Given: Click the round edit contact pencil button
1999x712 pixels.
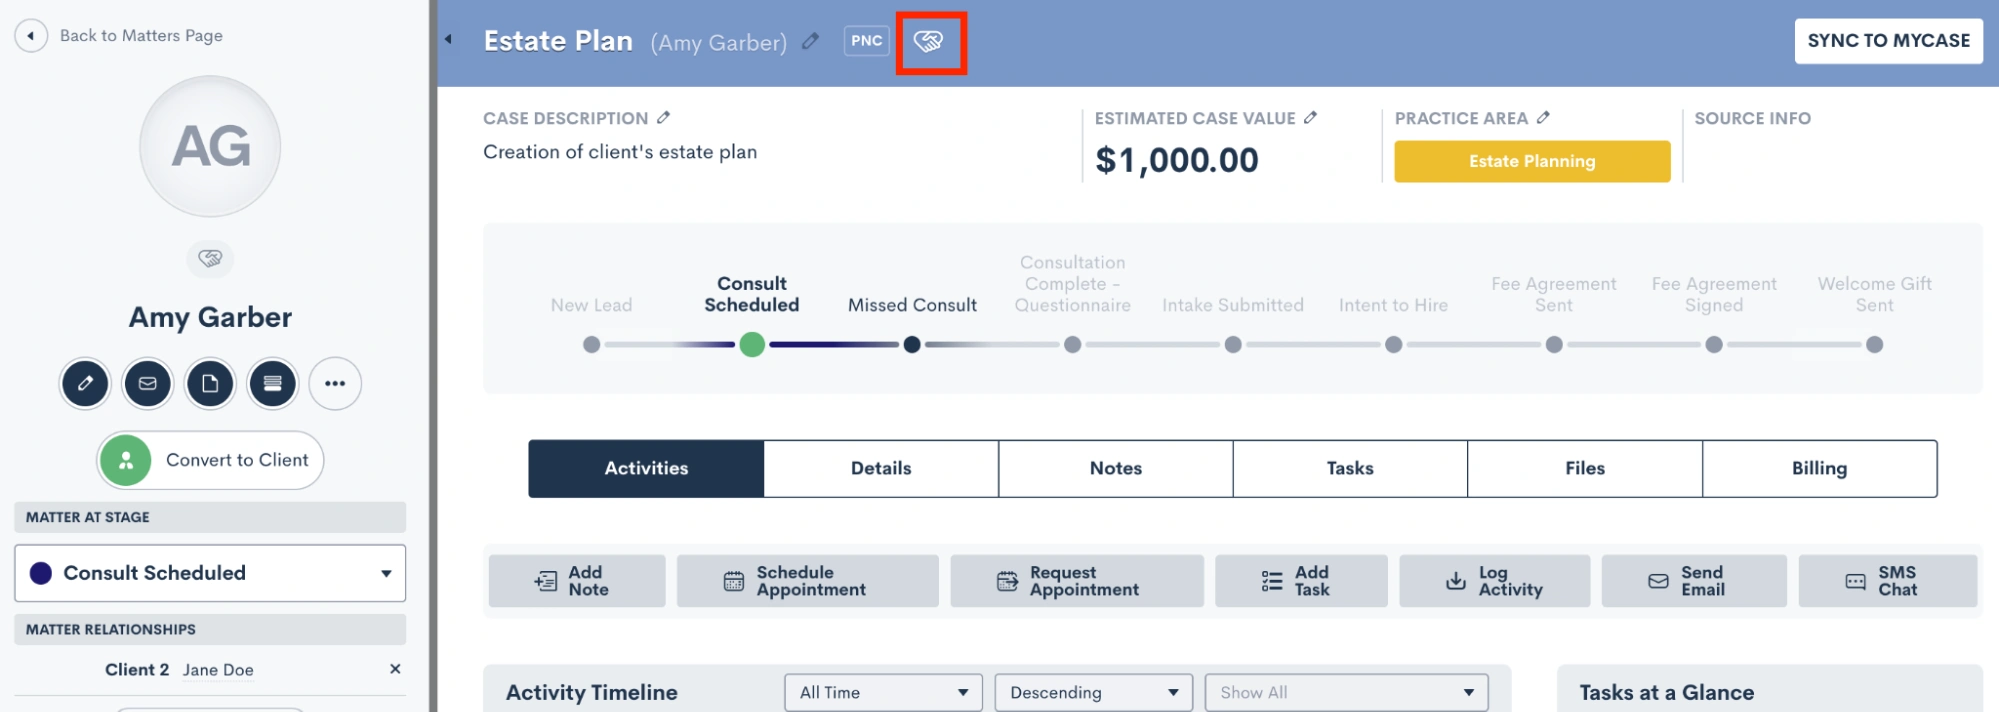Looking at the screenshot, I should click(x=85, y=384).
